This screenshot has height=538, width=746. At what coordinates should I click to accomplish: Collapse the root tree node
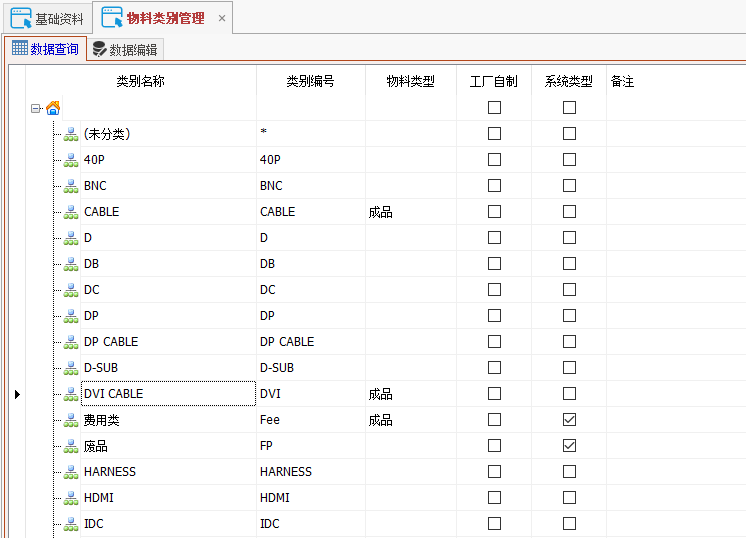[x=36, y=108]
